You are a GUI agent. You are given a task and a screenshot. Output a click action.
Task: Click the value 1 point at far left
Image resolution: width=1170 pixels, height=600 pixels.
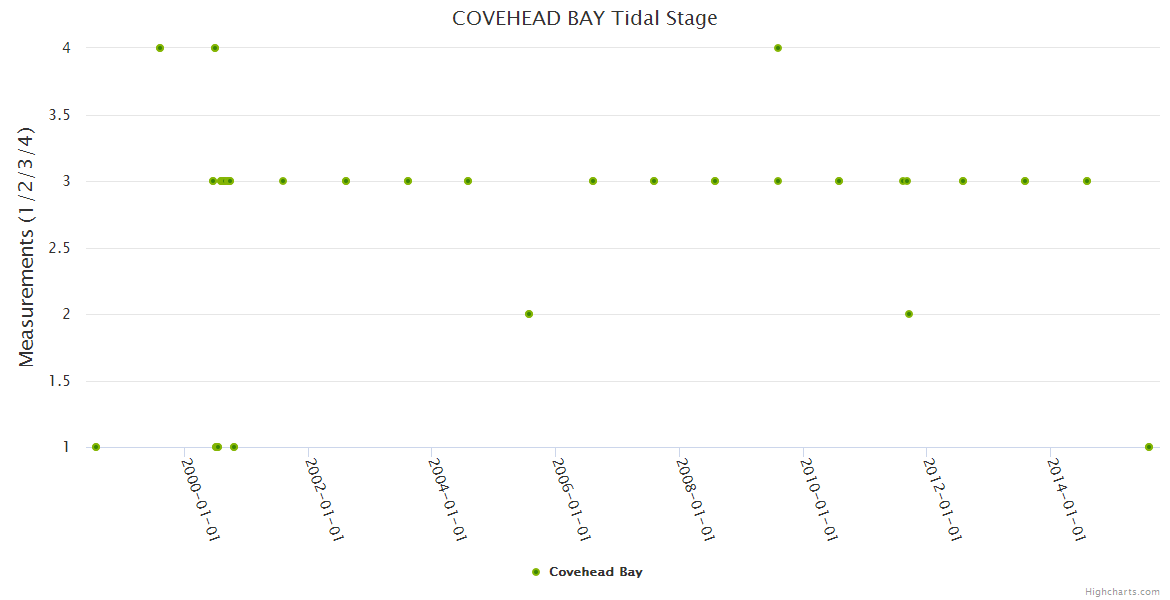click(x=96, y=447)
